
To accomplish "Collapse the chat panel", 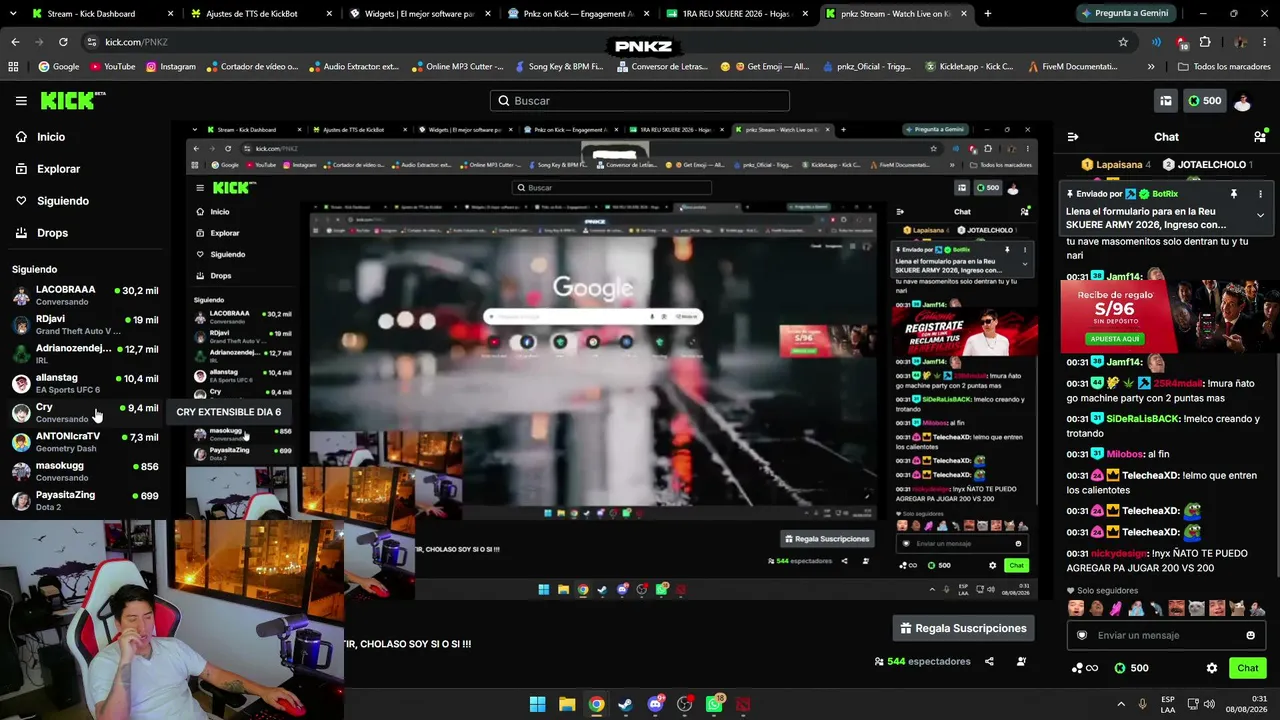I will (1073, 137).
